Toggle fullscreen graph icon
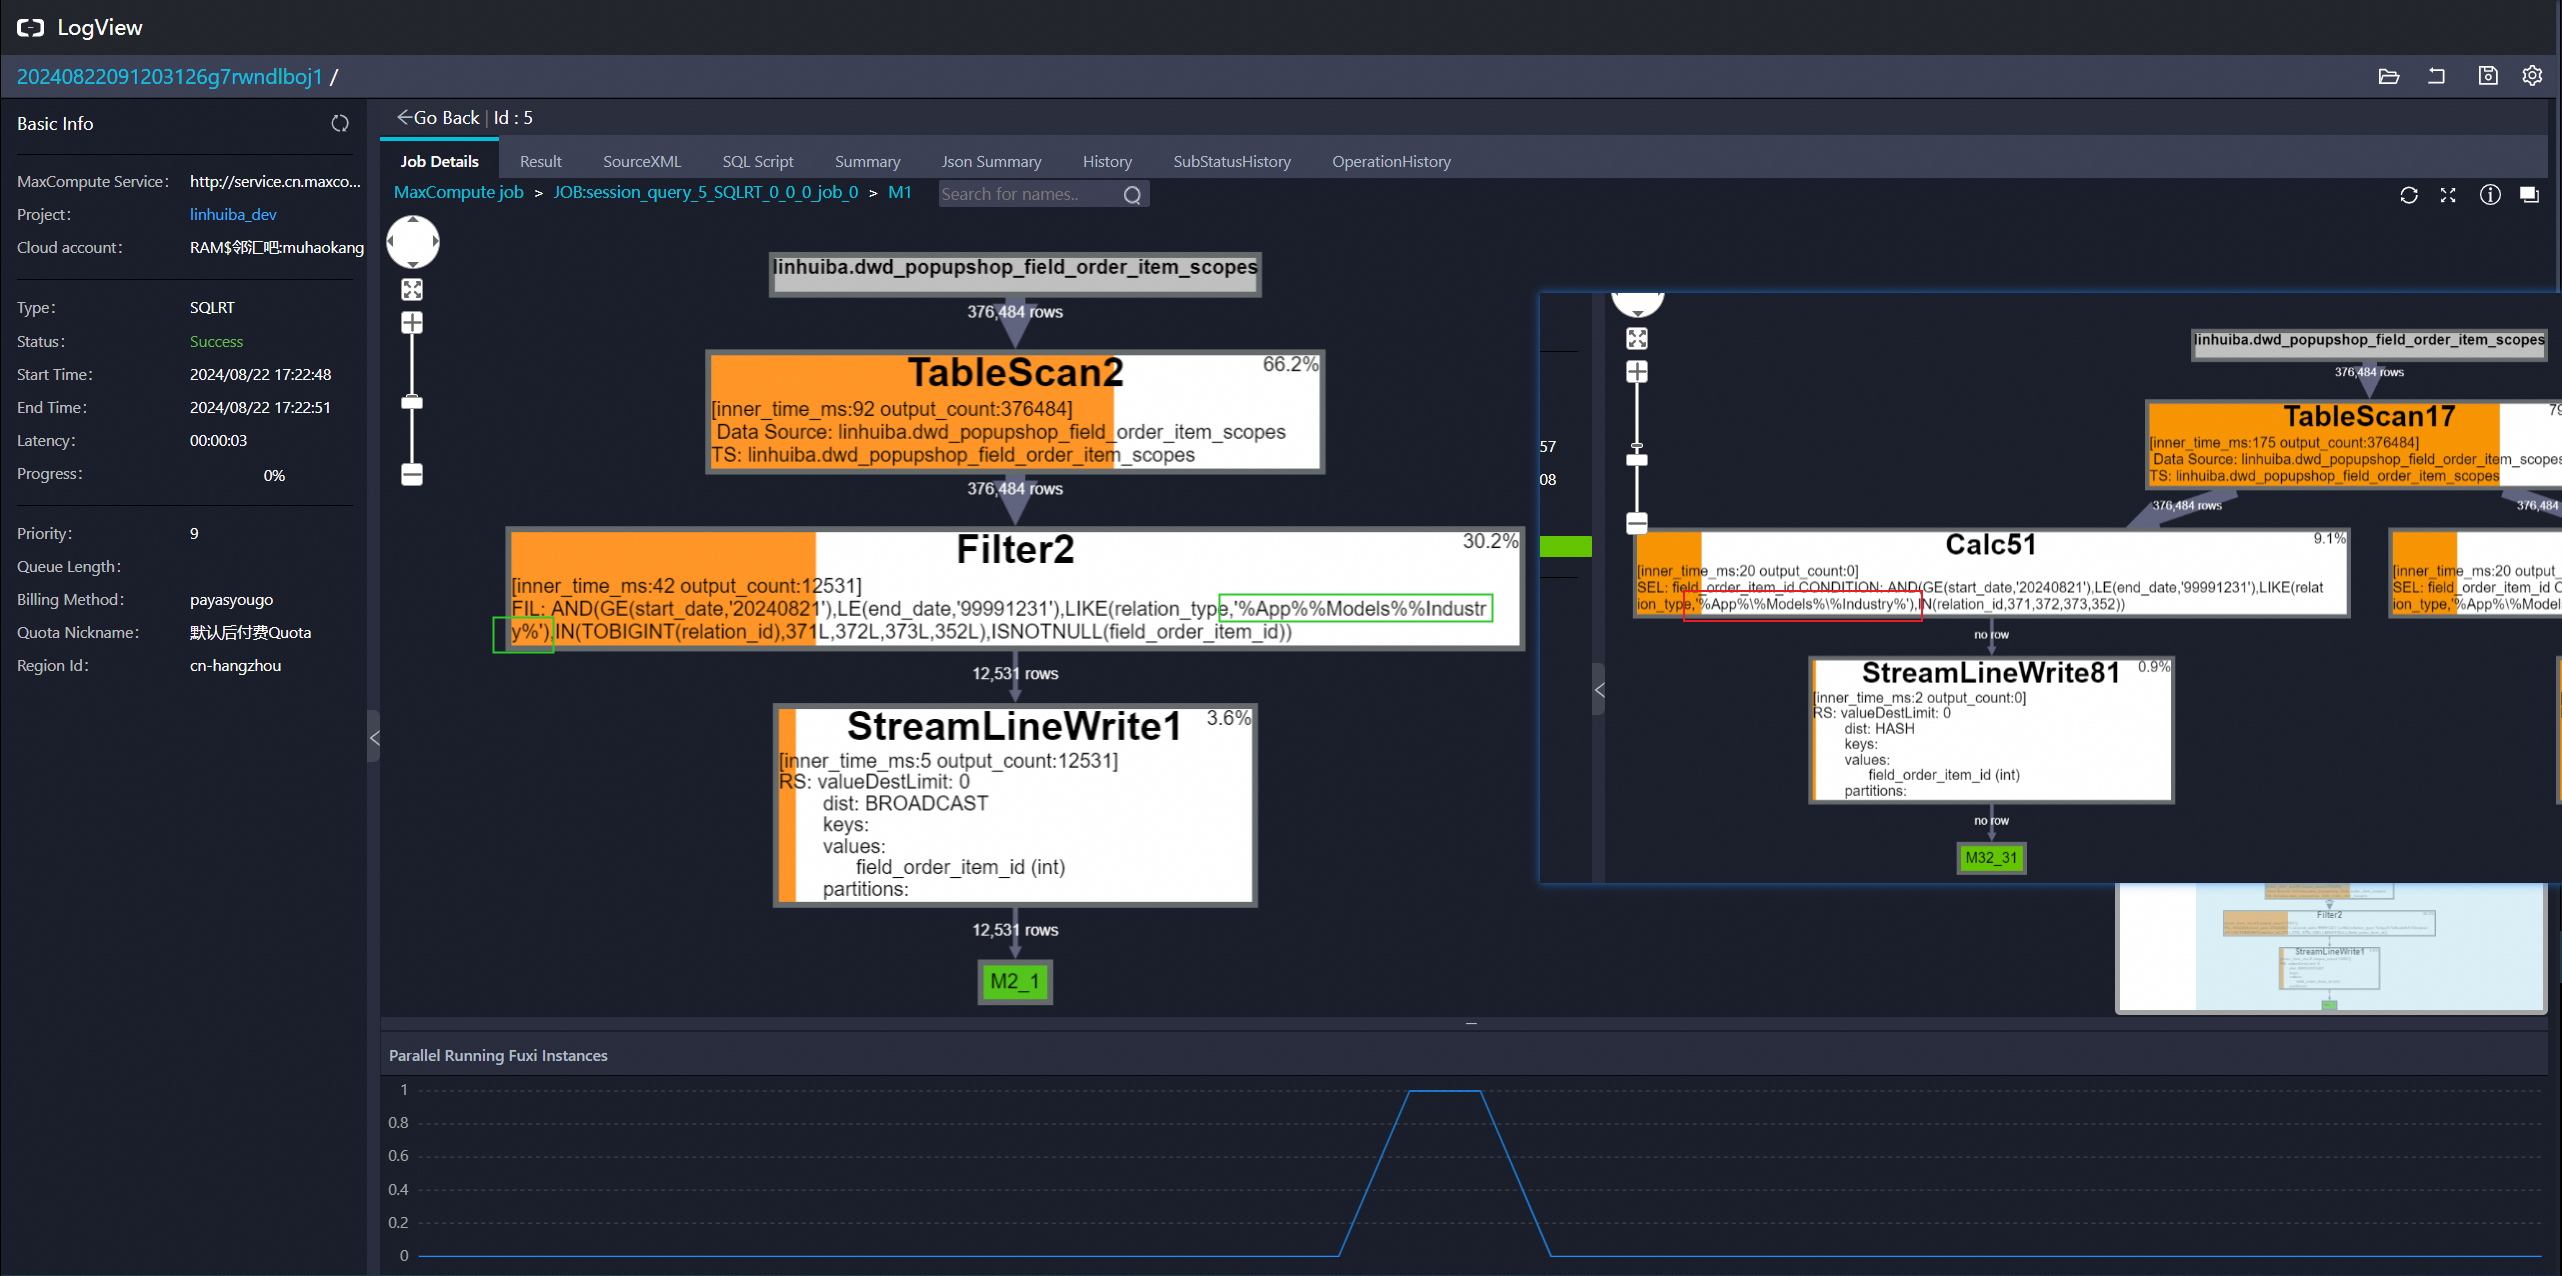 [x=2448, y=195]
